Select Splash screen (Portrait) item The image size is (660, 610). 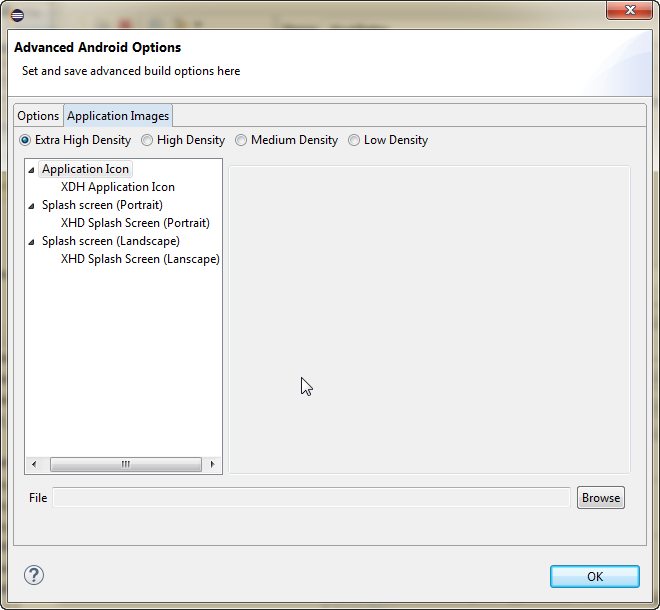[x=102, y=205]
